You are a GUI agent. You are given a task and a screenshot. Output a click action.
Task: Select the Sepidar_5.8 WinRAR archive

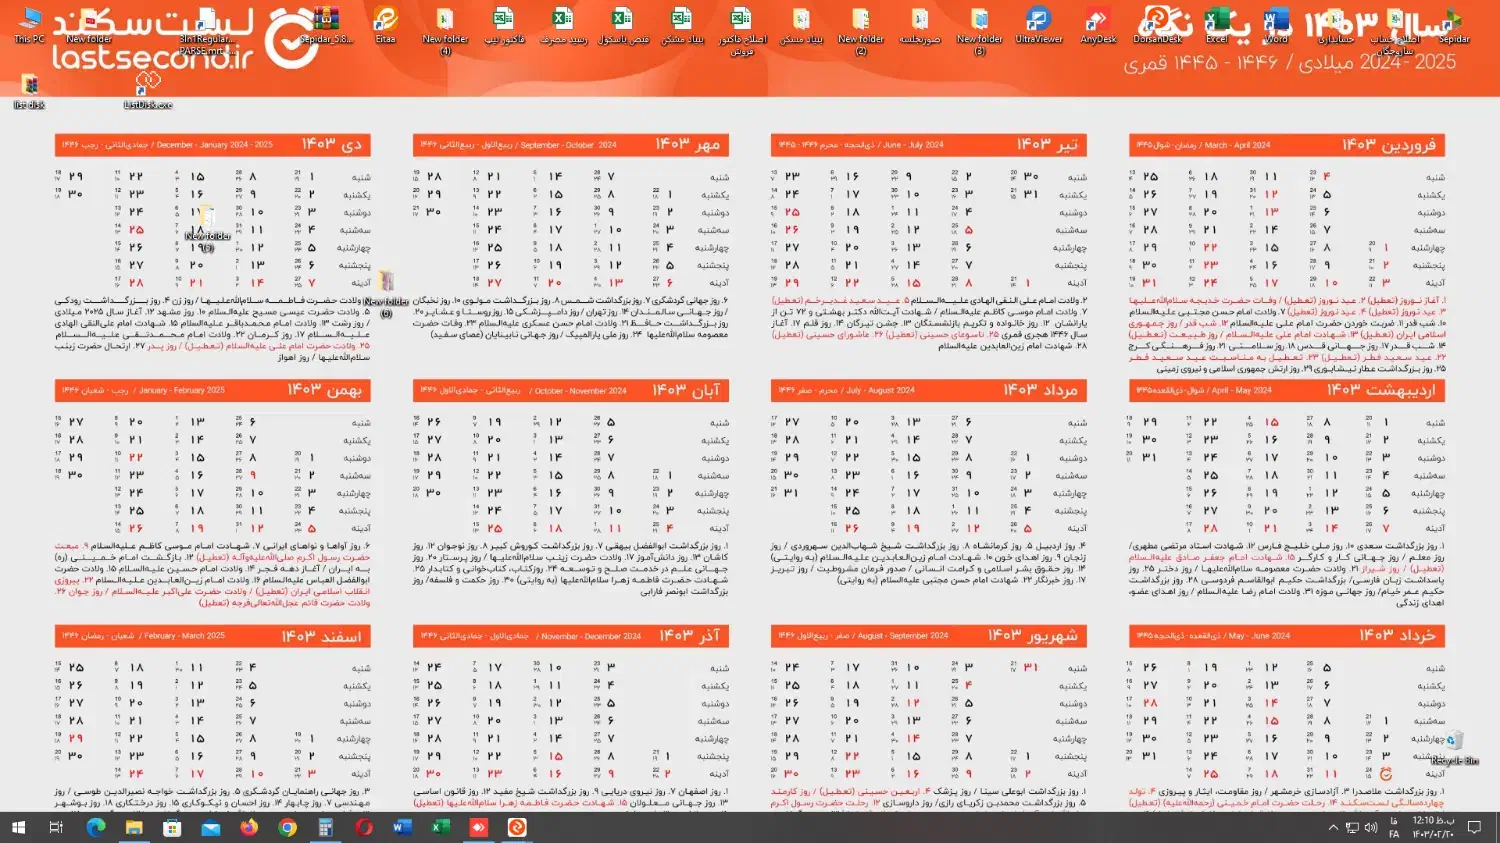326,25
